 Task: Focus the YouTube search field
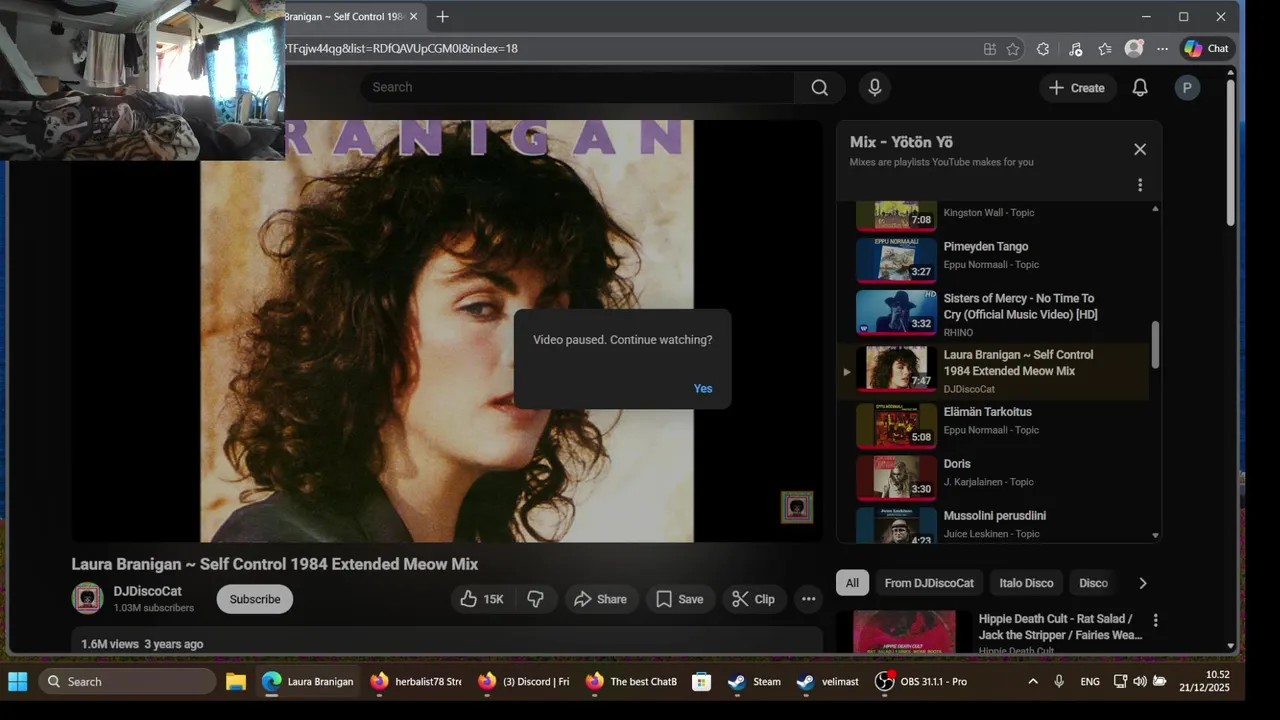(578, 88)
